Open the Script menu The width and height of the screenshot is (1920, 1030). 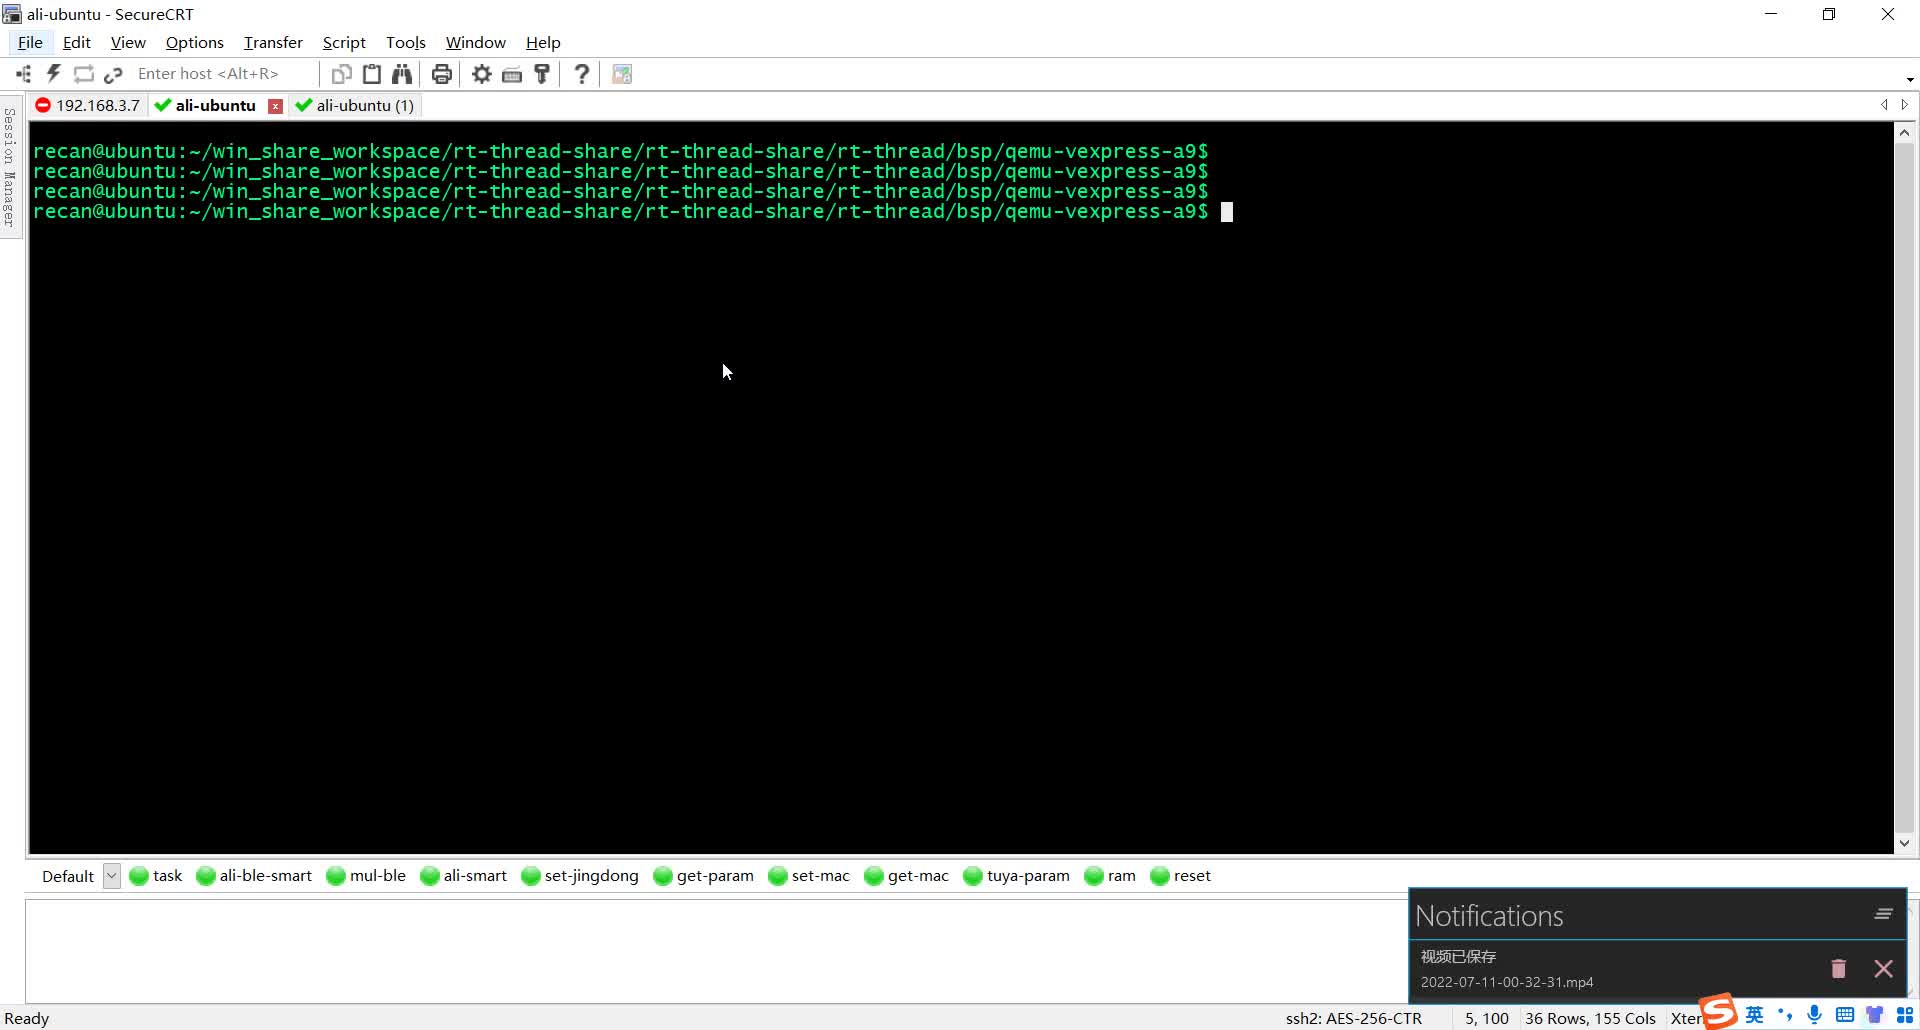[344, 42]
